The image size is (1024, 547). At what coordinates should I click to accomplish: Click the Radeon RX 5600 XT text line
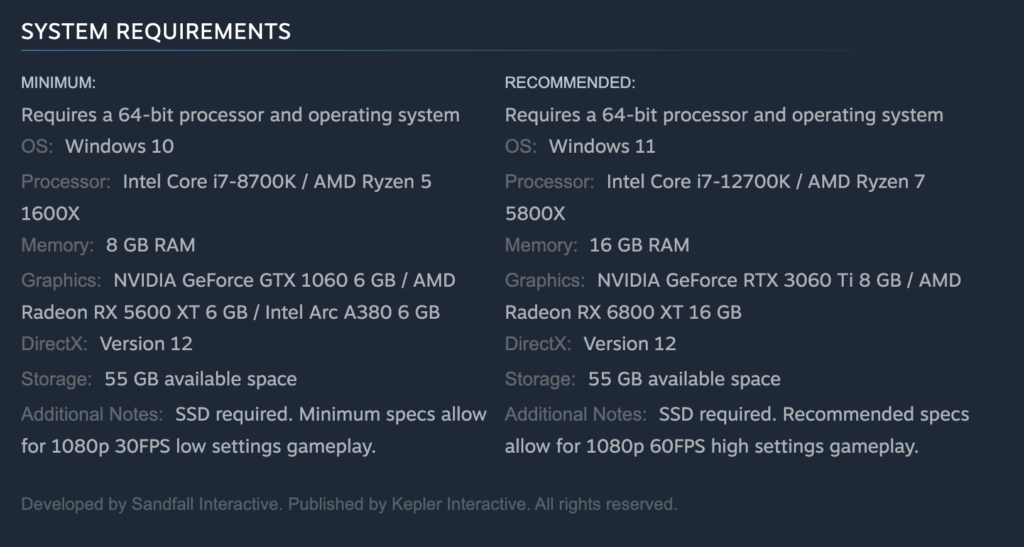230,312
